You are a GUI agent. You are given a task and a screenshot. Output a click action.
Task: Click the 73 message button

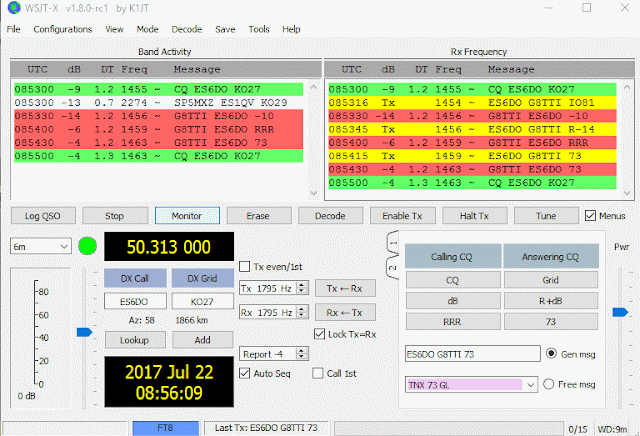tap(551, 322)
